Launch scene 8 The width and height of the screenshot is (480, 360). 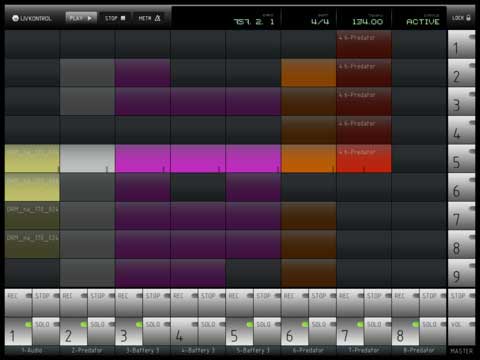461,245
